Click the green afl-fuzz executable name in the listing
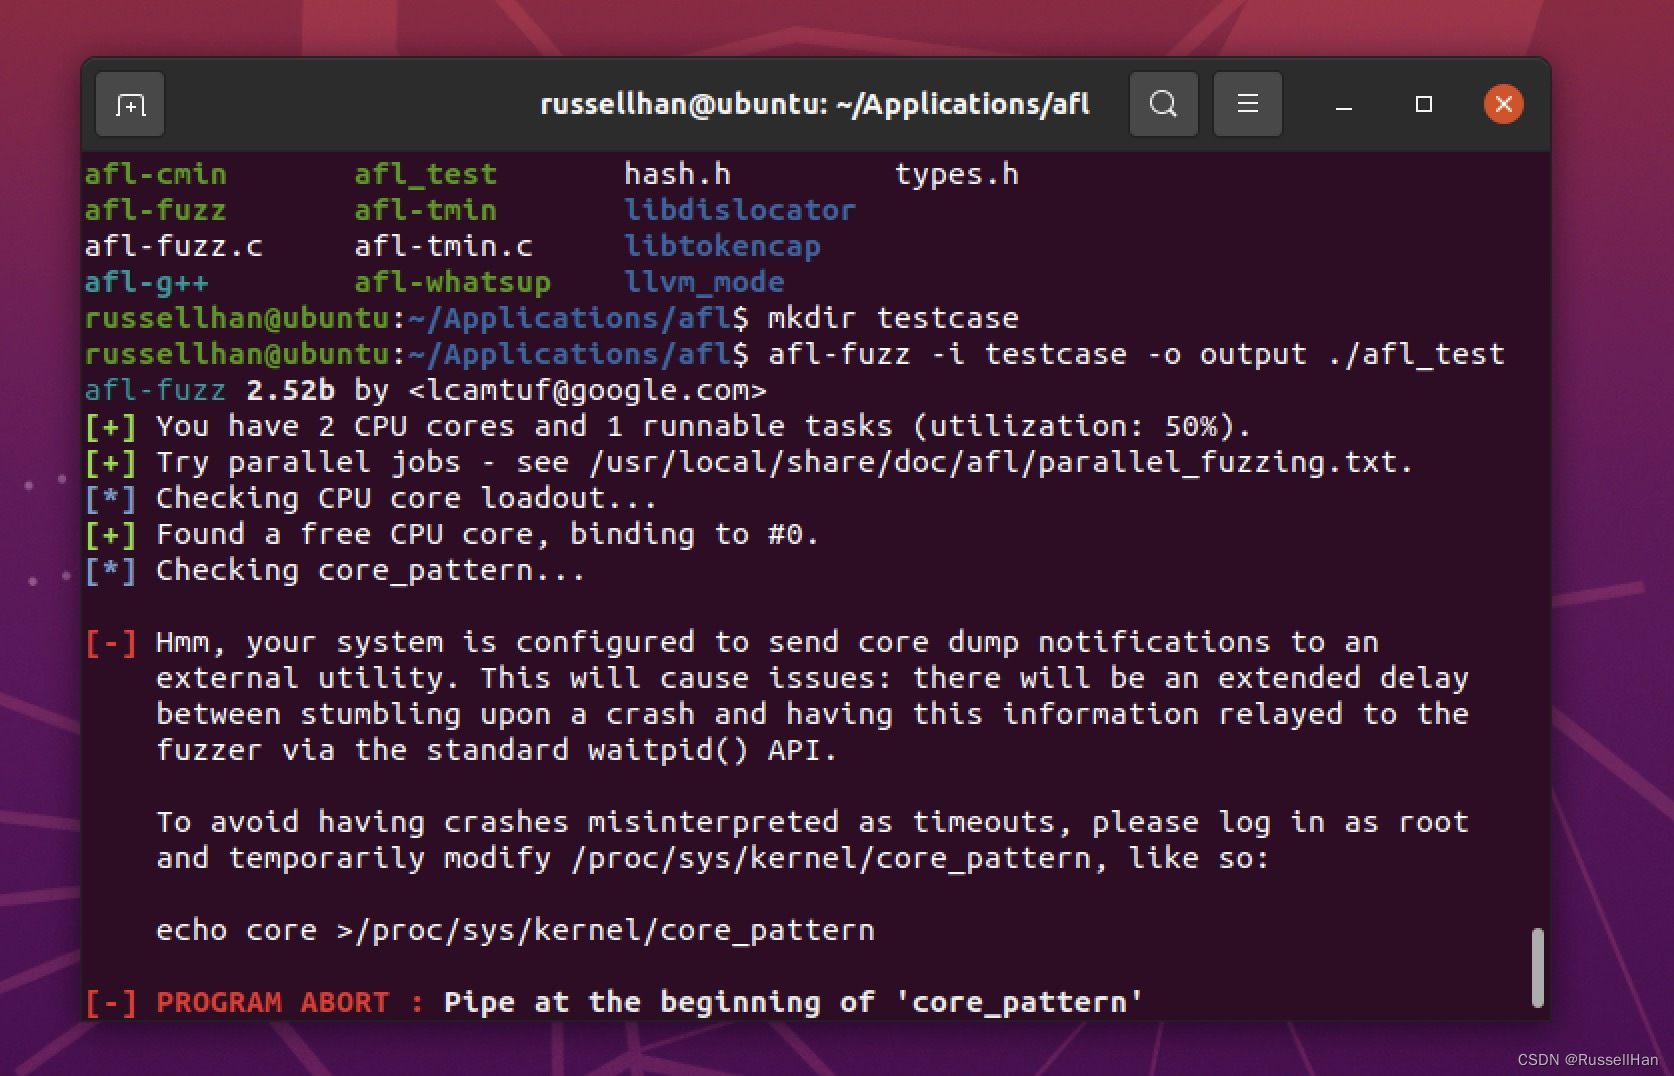1674x1076 pixels. 156,210
